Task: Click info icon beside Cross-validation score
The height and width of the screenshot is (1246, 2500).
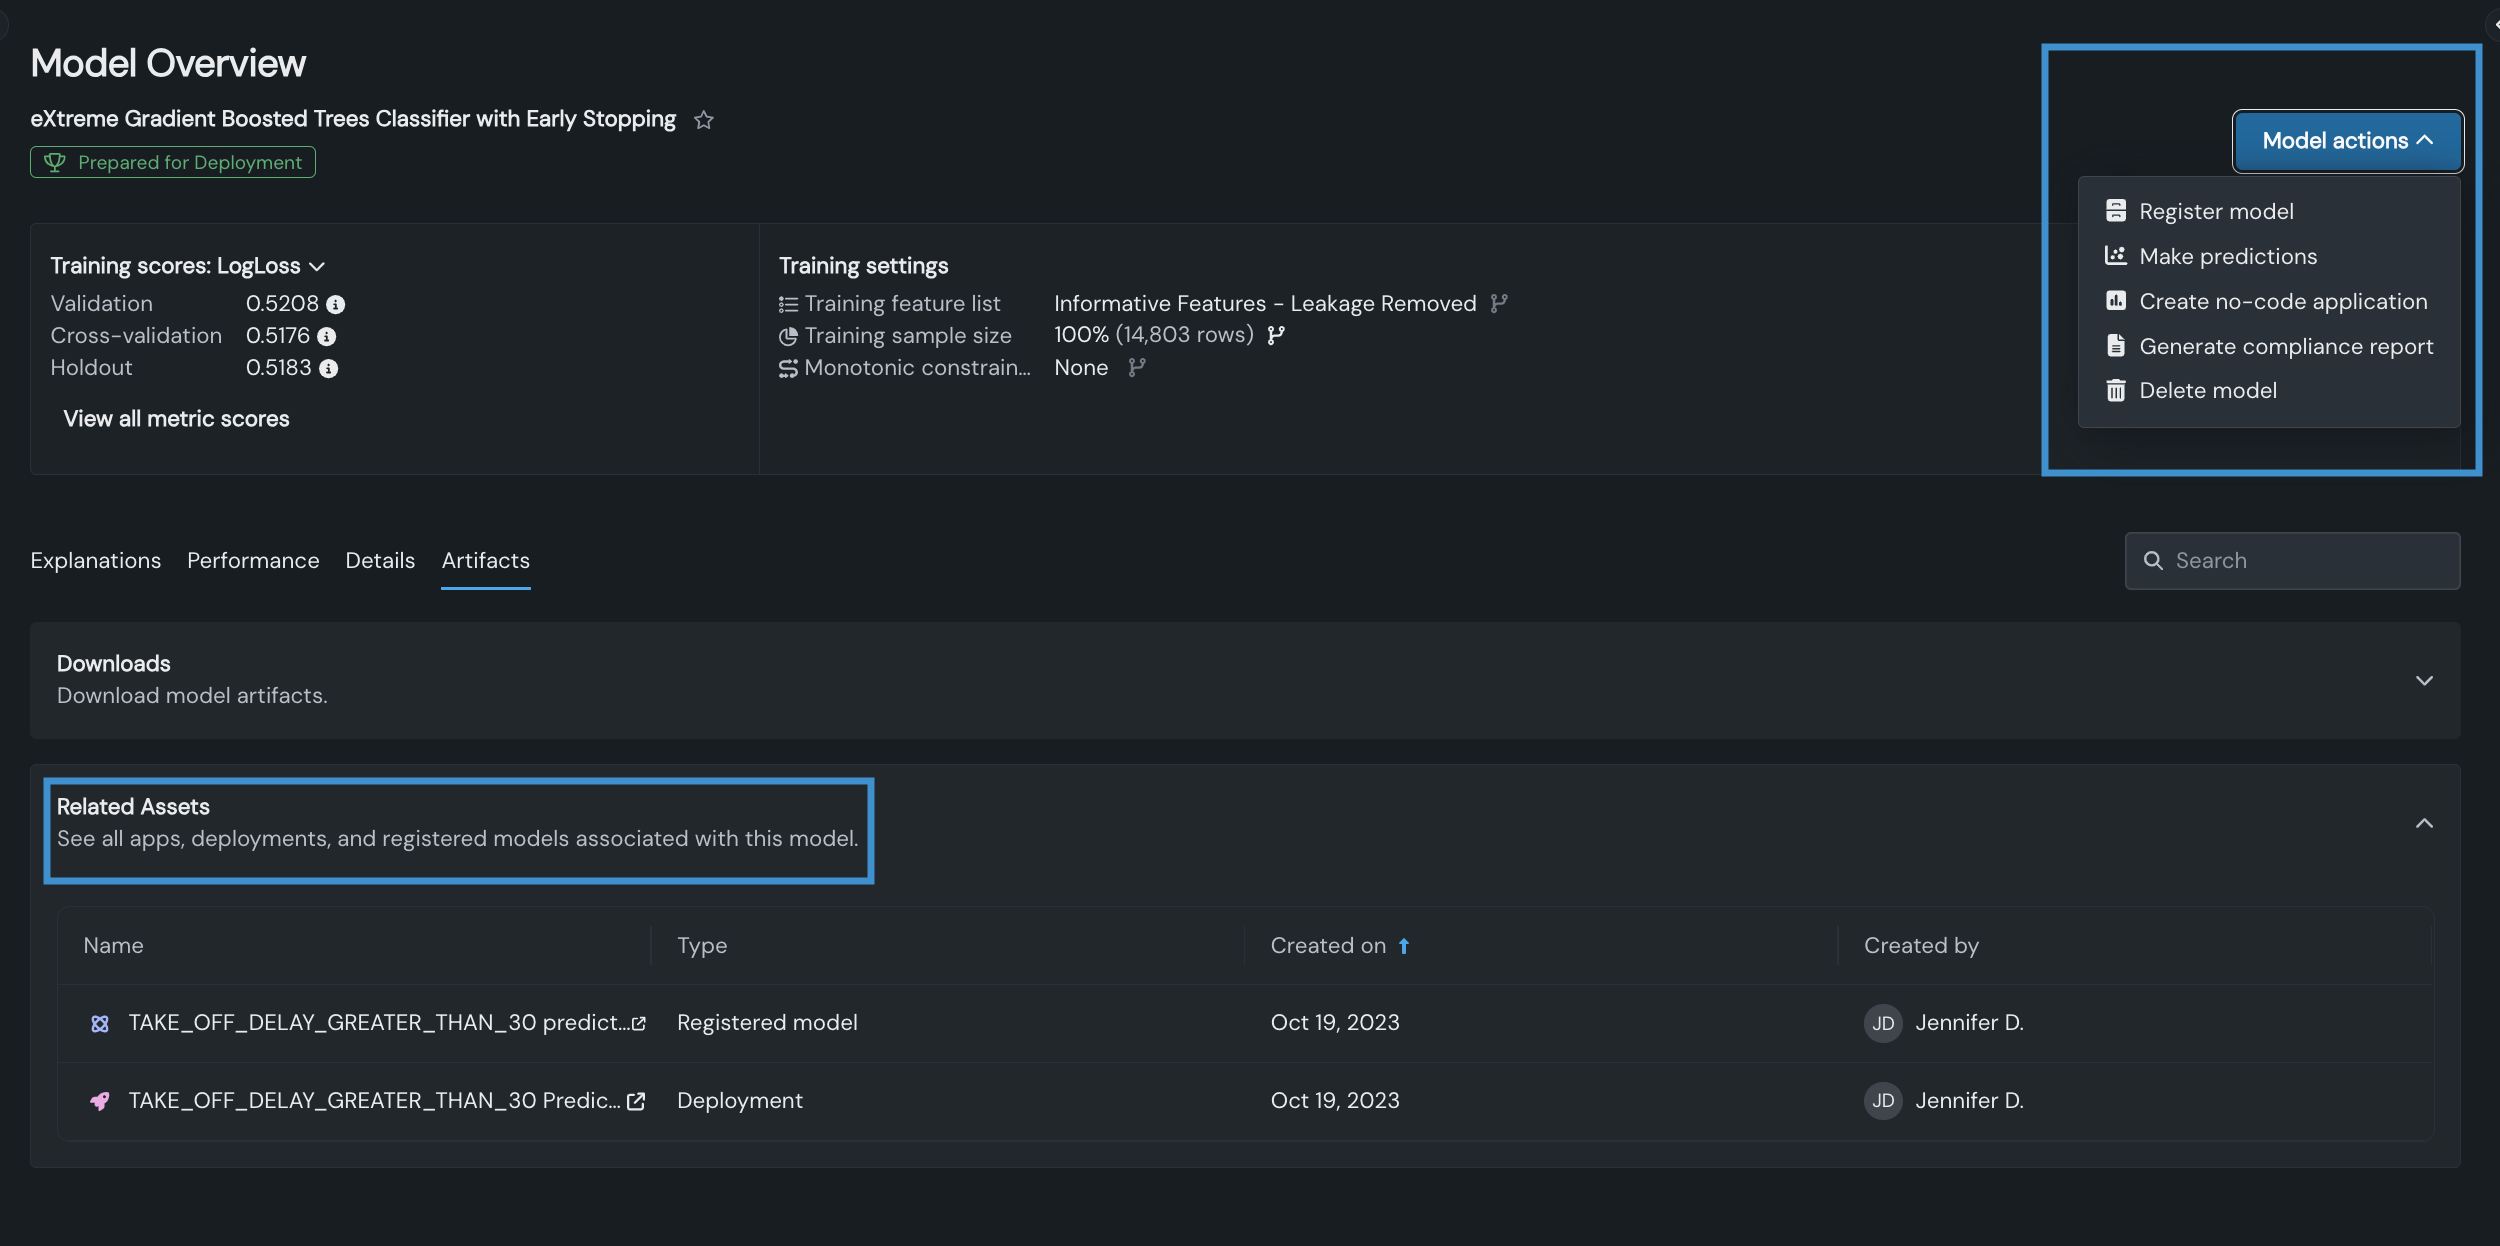Action: pos(327,337)
